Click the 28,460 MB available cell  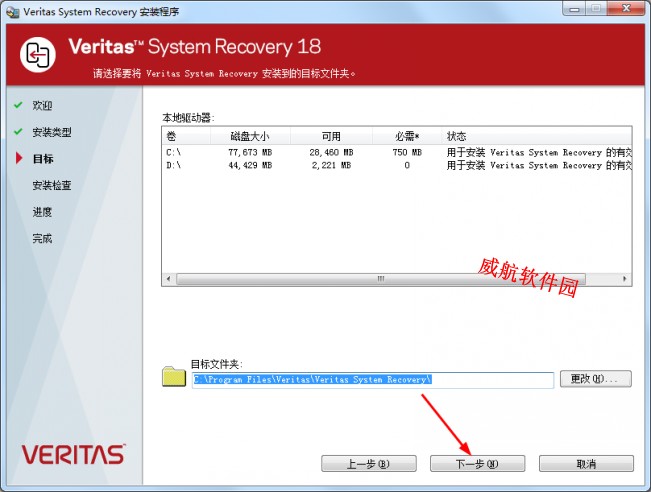click(331, 152)
